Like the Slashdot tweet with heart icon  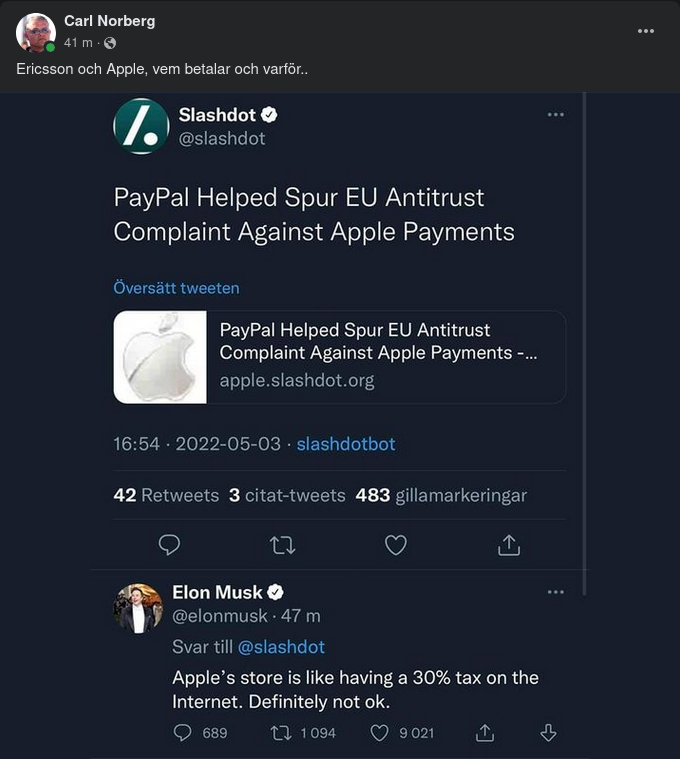[396, 544]
